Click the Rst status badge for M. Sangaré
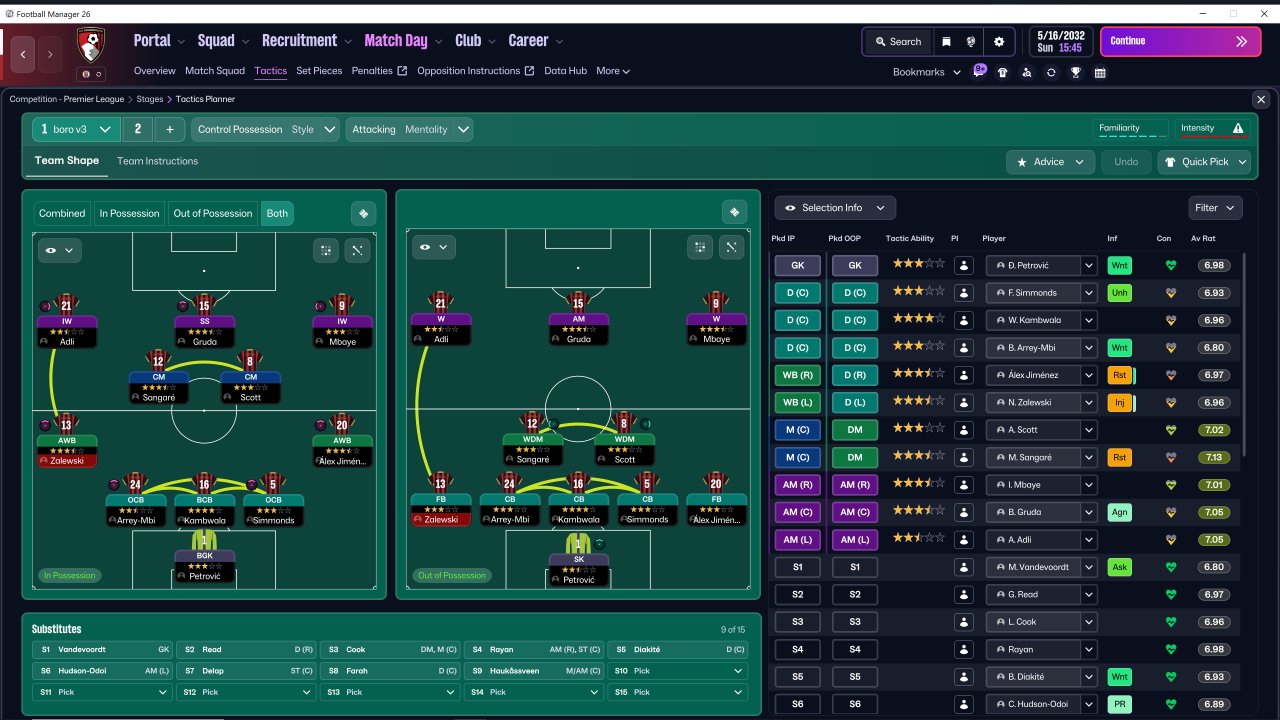The width and height of the screenshot is (1280, 720). coord(1119,457)
